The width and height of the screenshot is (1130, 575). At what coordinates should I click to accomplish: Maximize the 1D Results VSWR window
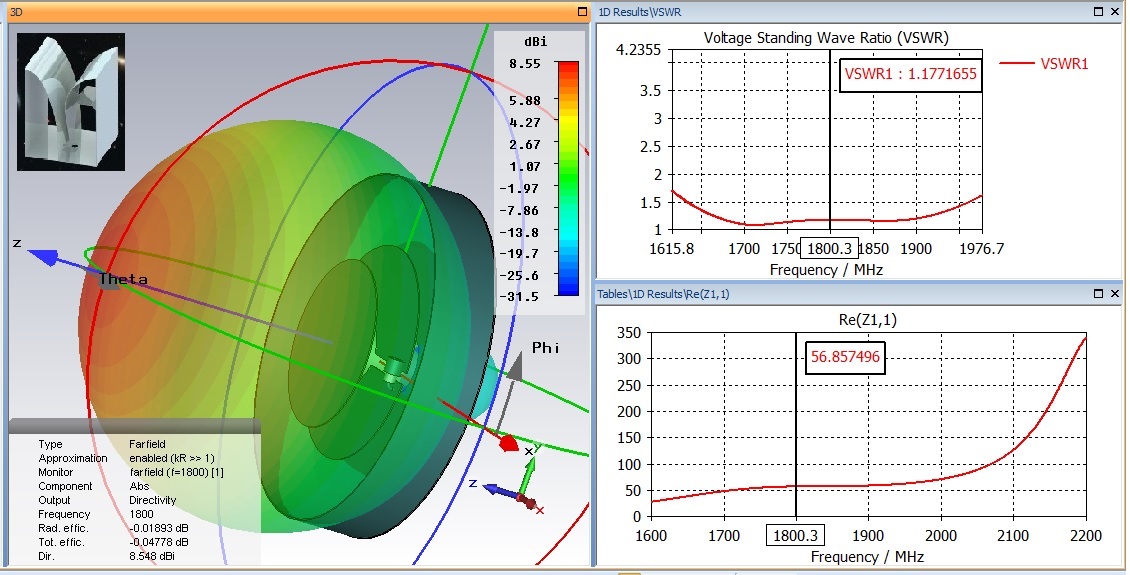1096,12
